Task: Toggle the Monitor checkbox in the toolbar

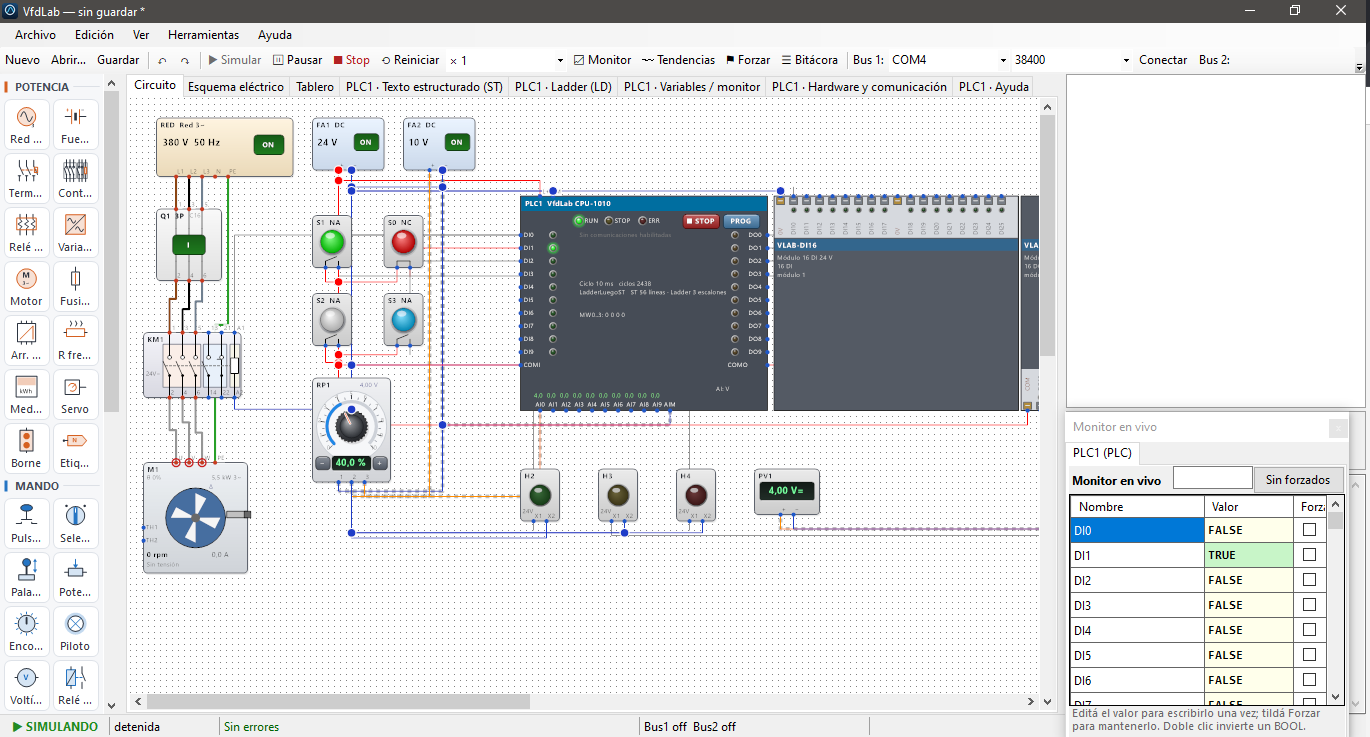Action: click(602, 60)
